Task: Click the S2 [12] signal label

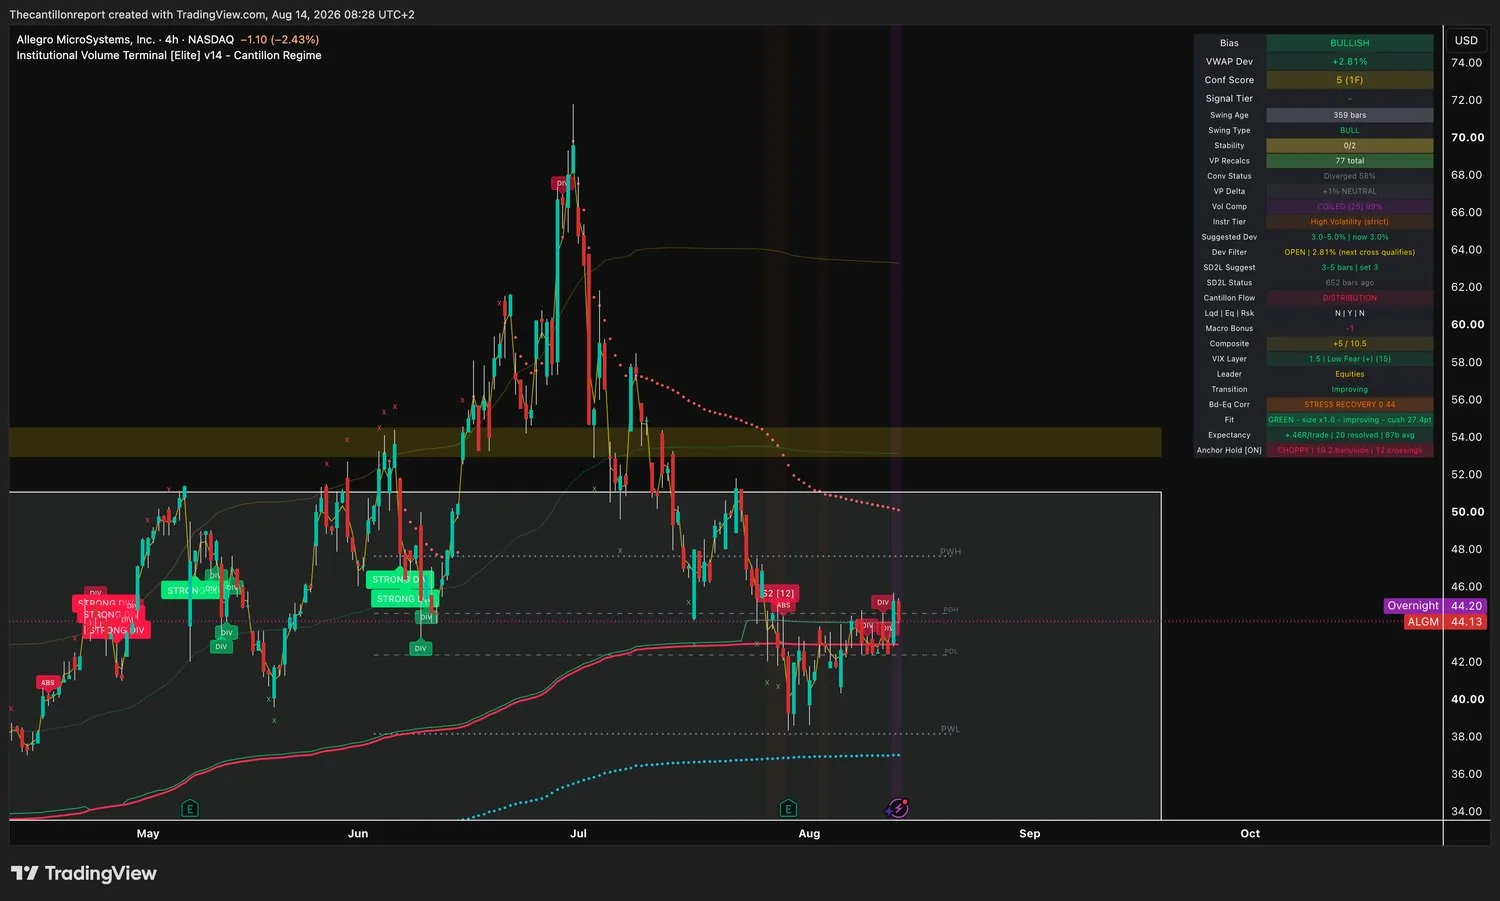Action: click(779, 593)
